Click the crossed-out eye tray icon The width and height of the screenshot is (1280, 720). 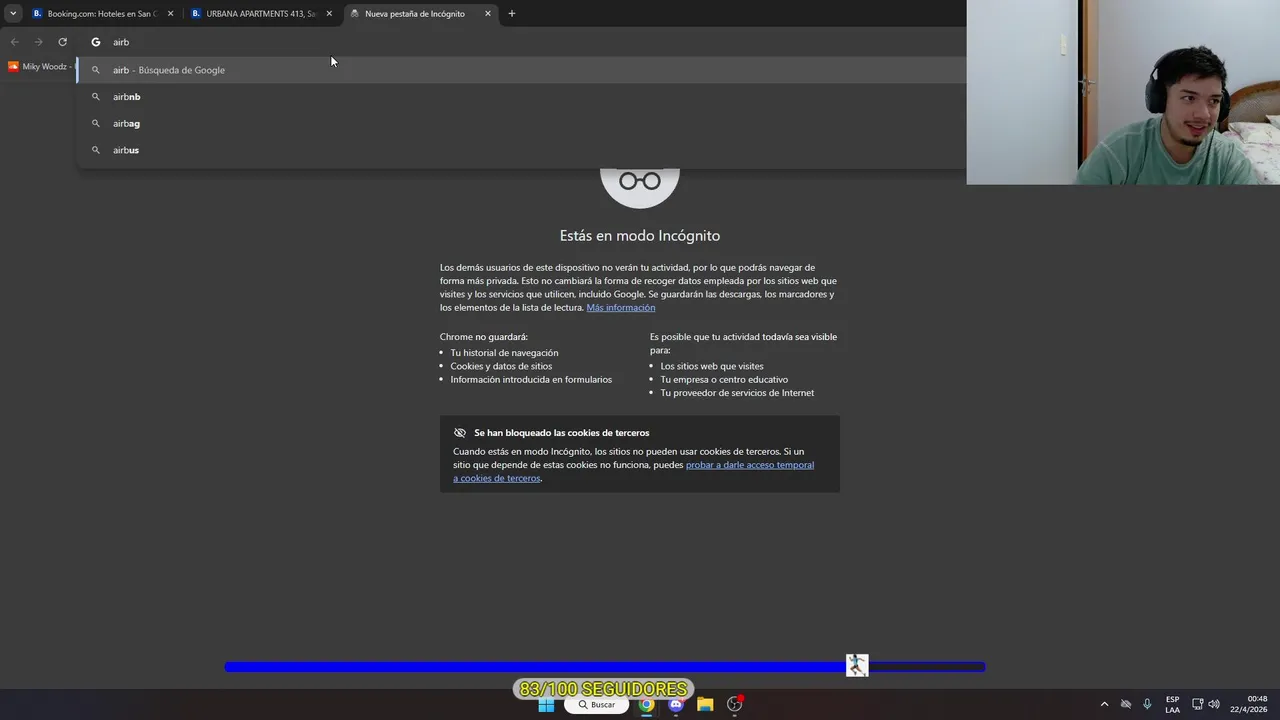[1126, 705]
